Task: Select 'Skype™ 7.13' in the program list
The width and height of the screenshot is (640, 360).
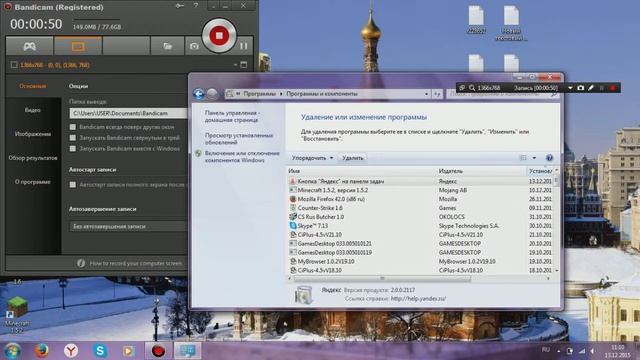Action: point(420,226)
